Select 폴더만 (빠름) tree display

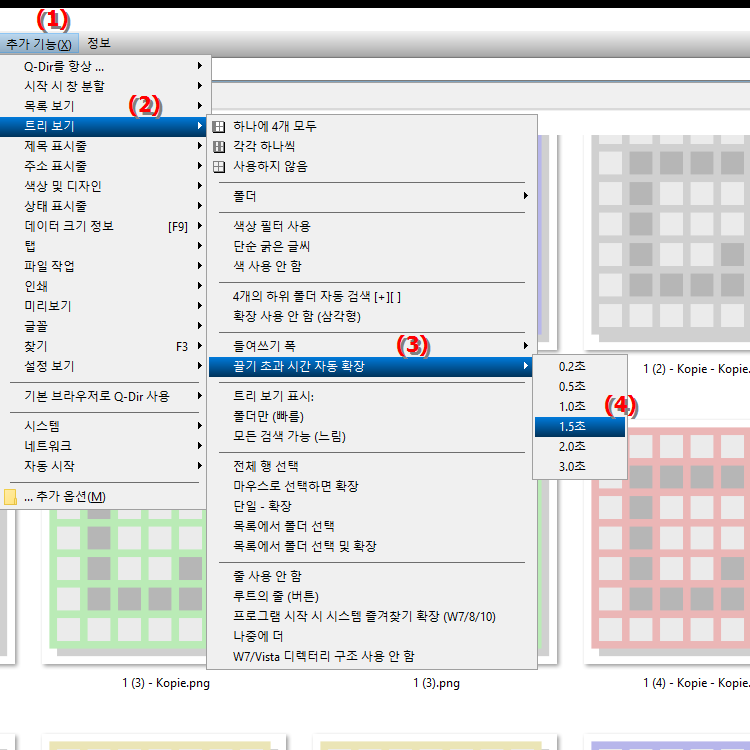(x=371, y=416)
